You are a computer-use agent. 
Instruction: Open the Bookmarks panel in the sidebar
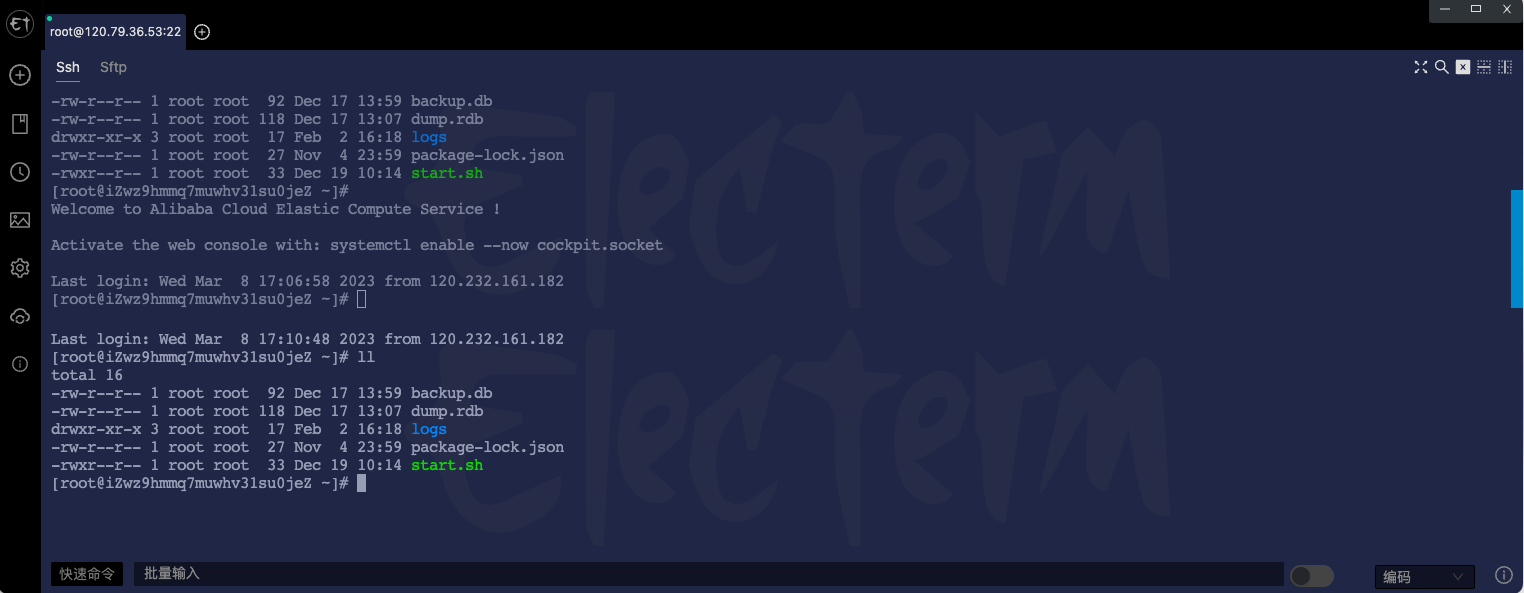19,122
